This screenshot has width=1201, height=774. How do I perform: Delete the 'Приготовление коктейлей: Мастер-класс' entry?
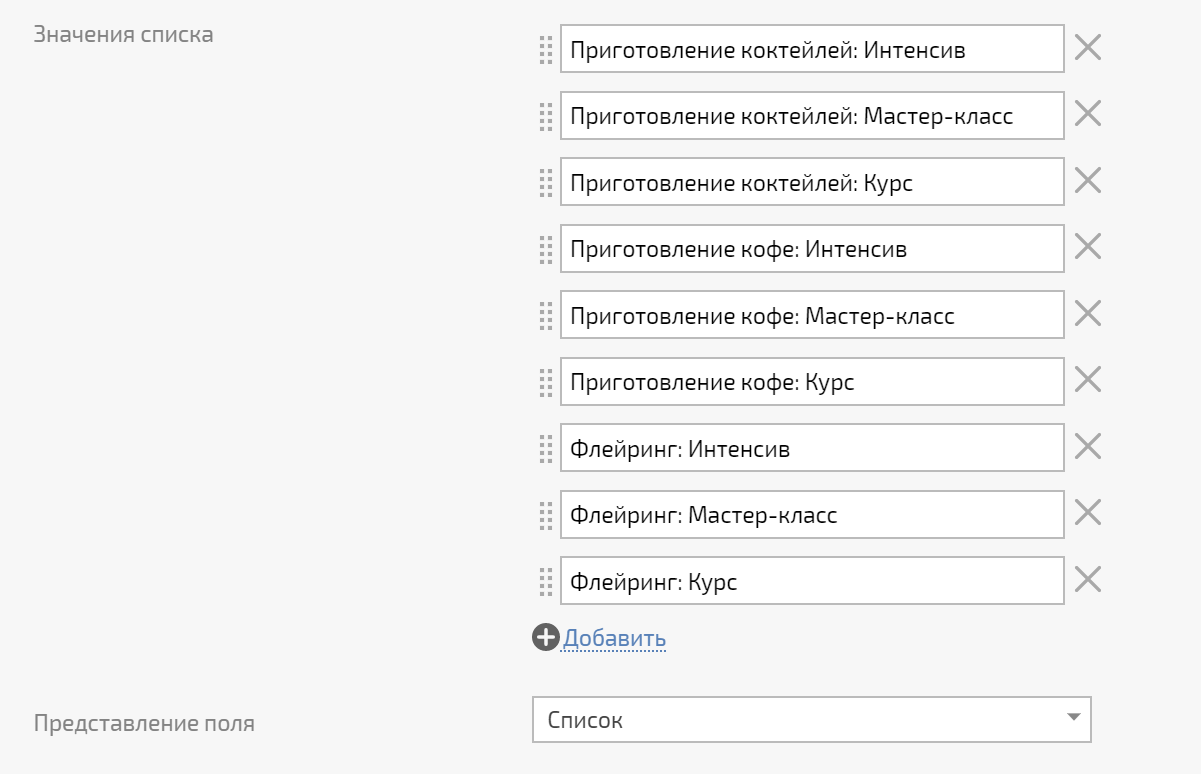[1087, 114]
